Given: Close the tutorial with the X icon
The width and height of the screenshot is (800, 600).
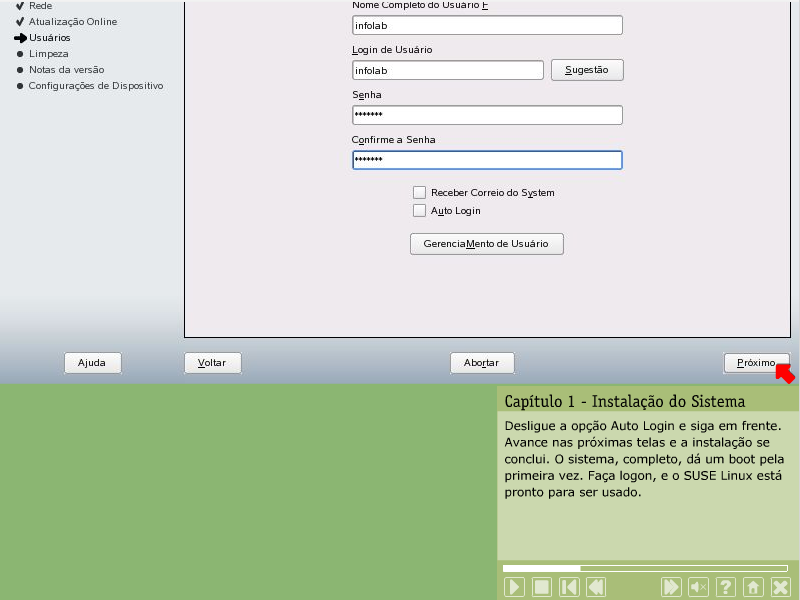Looking at the screenshot, I should [x=780, y=587].
